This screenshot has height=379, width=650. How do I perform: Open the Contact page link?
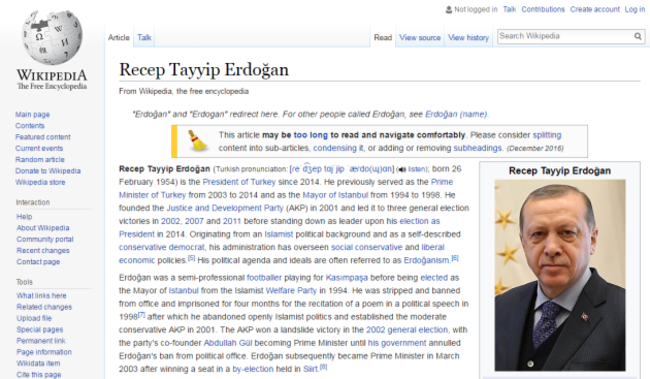38,262
